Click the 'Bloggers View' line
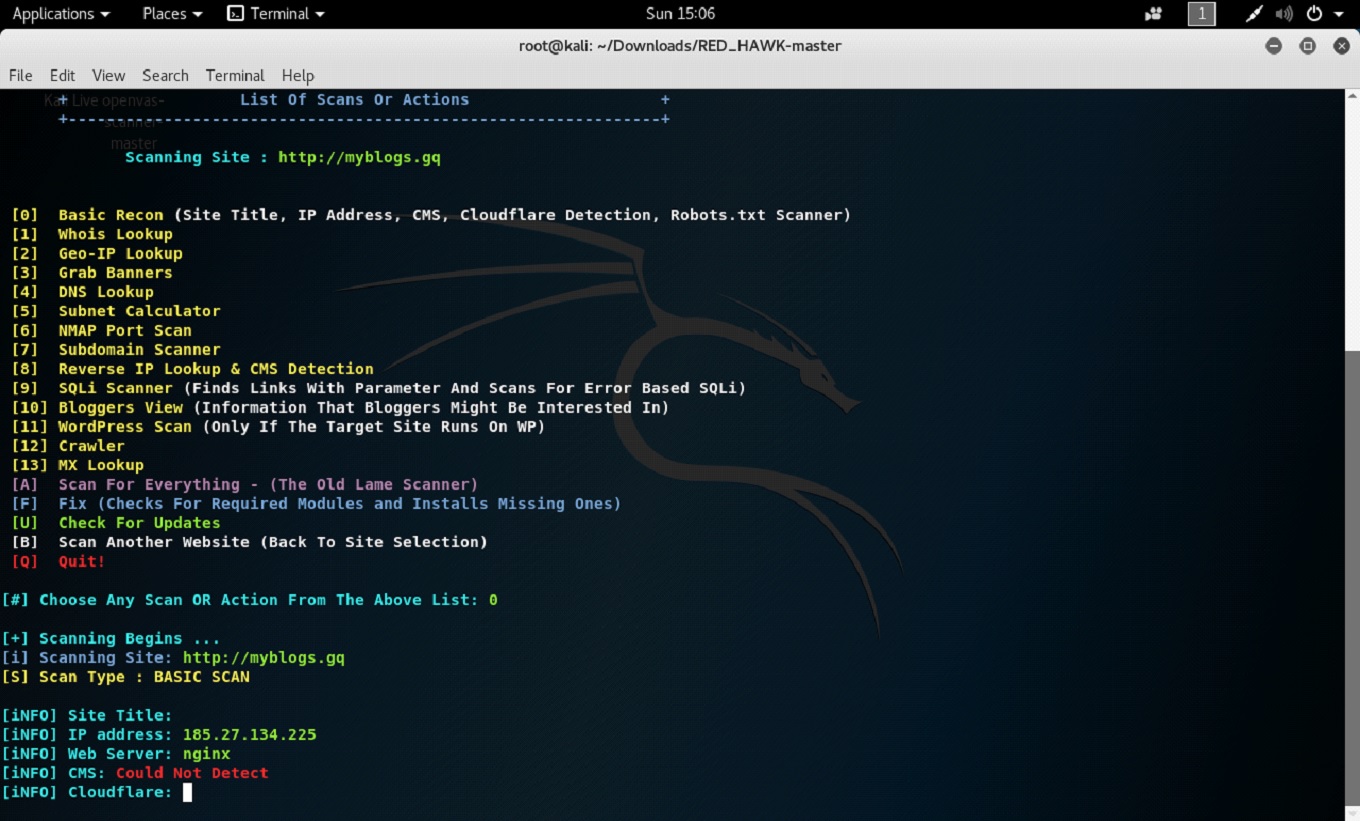This screenshot has width=1360, height=821. (340, 407)
